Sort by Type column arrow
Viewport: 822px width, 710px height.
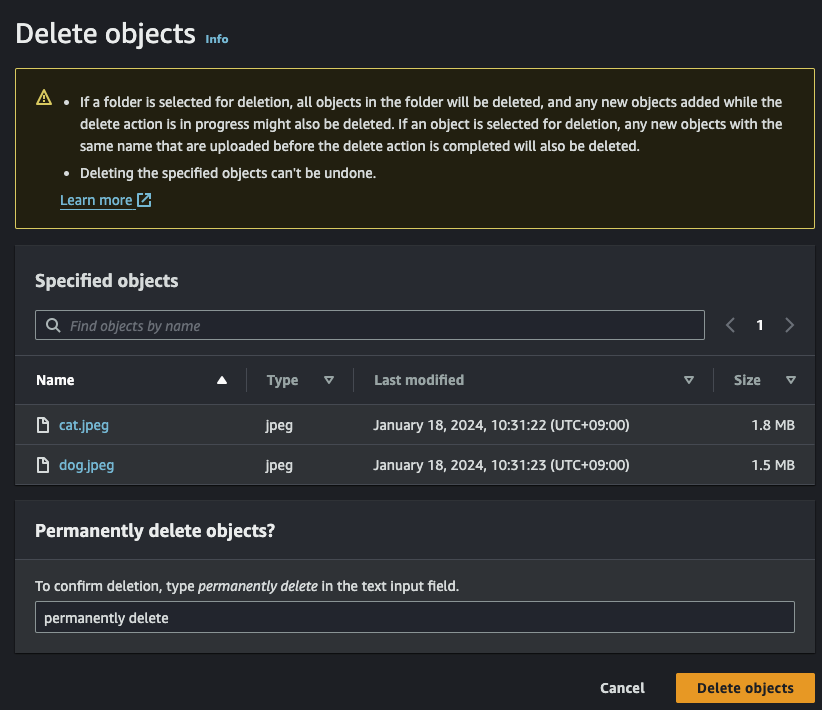329,380
